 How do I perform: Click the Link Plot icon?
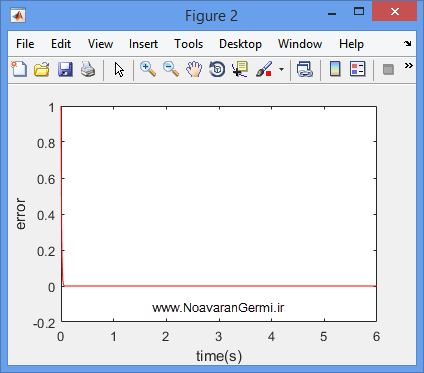(x=305, y=69)
